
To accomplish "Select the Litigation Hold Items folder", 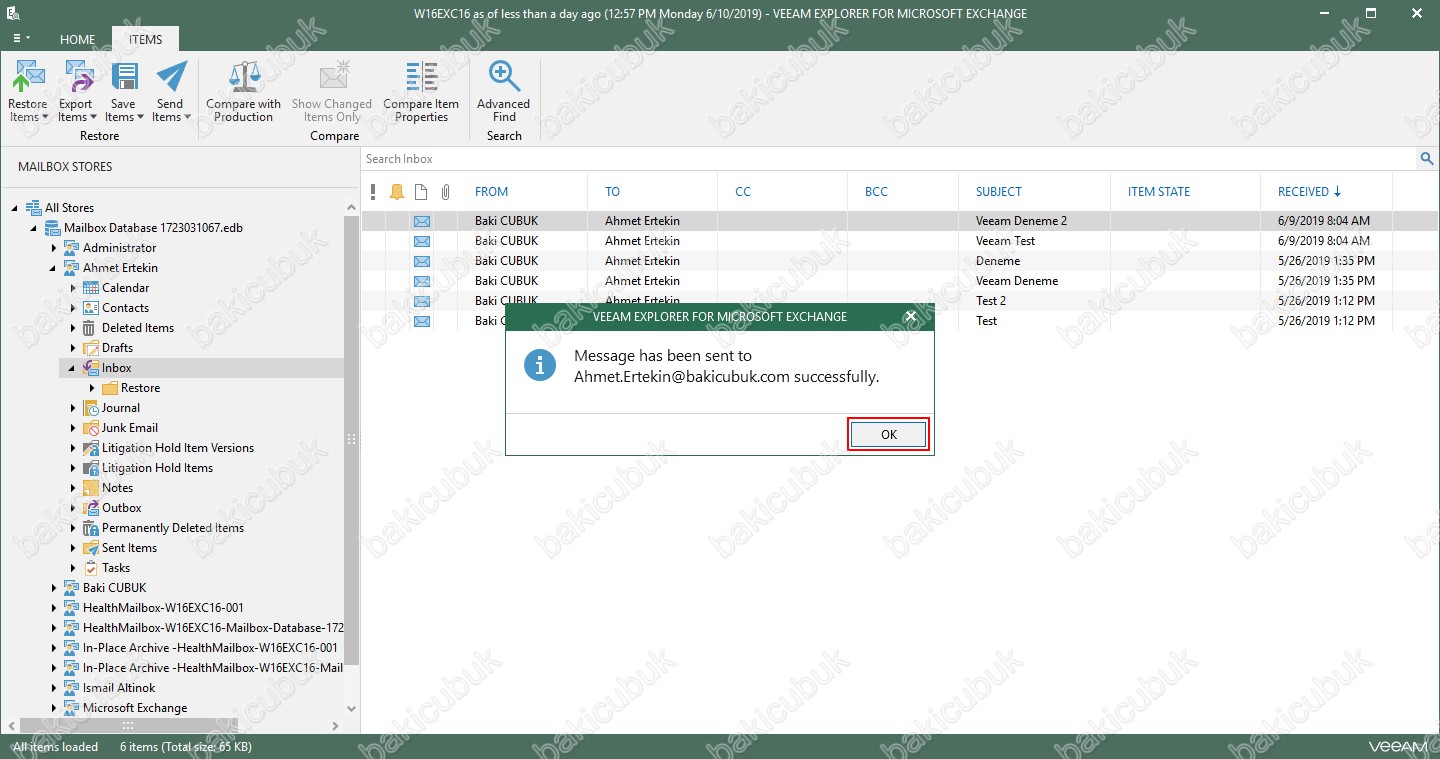I will tap(157, 468).
